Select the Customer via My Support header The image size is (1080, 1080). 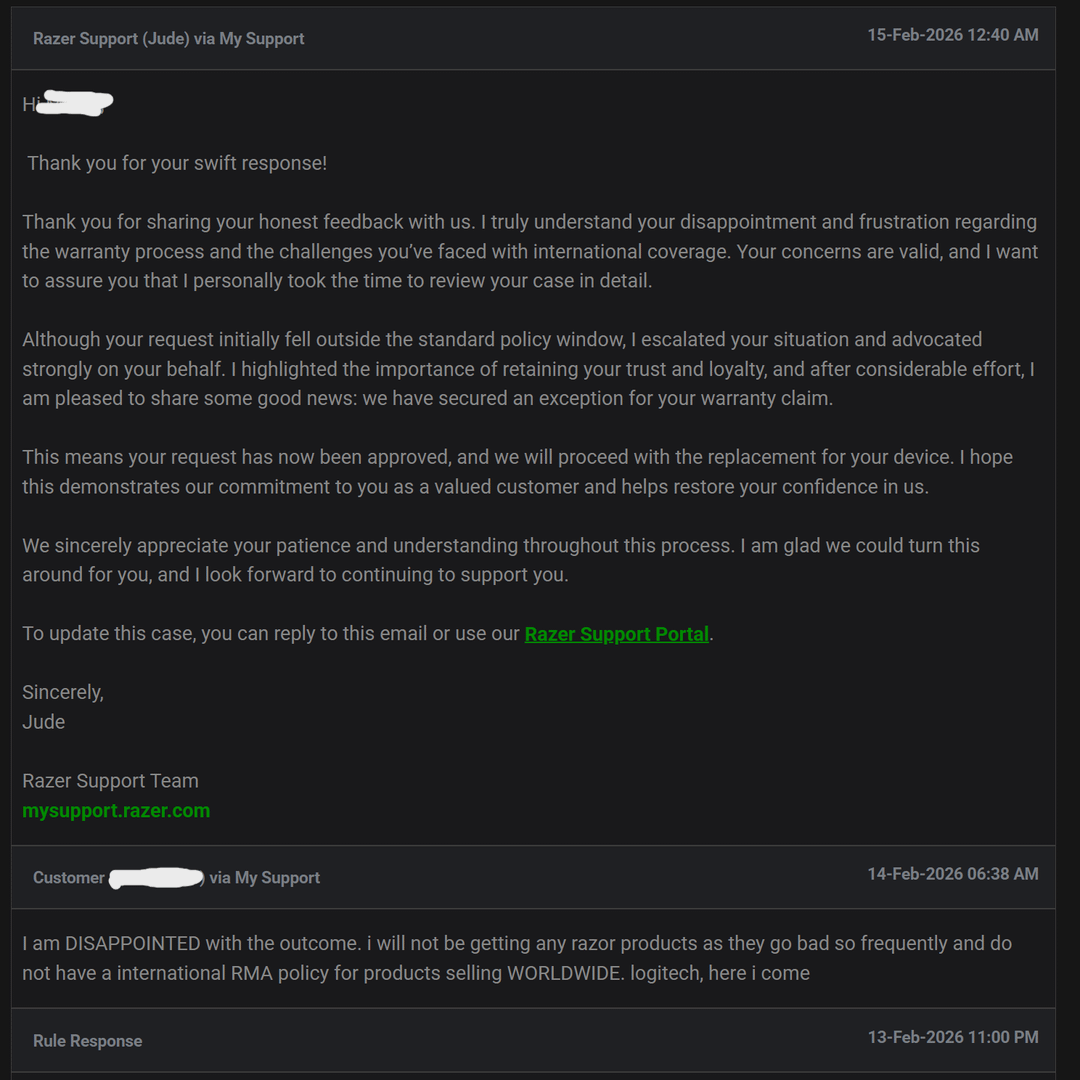click(533, 878)
